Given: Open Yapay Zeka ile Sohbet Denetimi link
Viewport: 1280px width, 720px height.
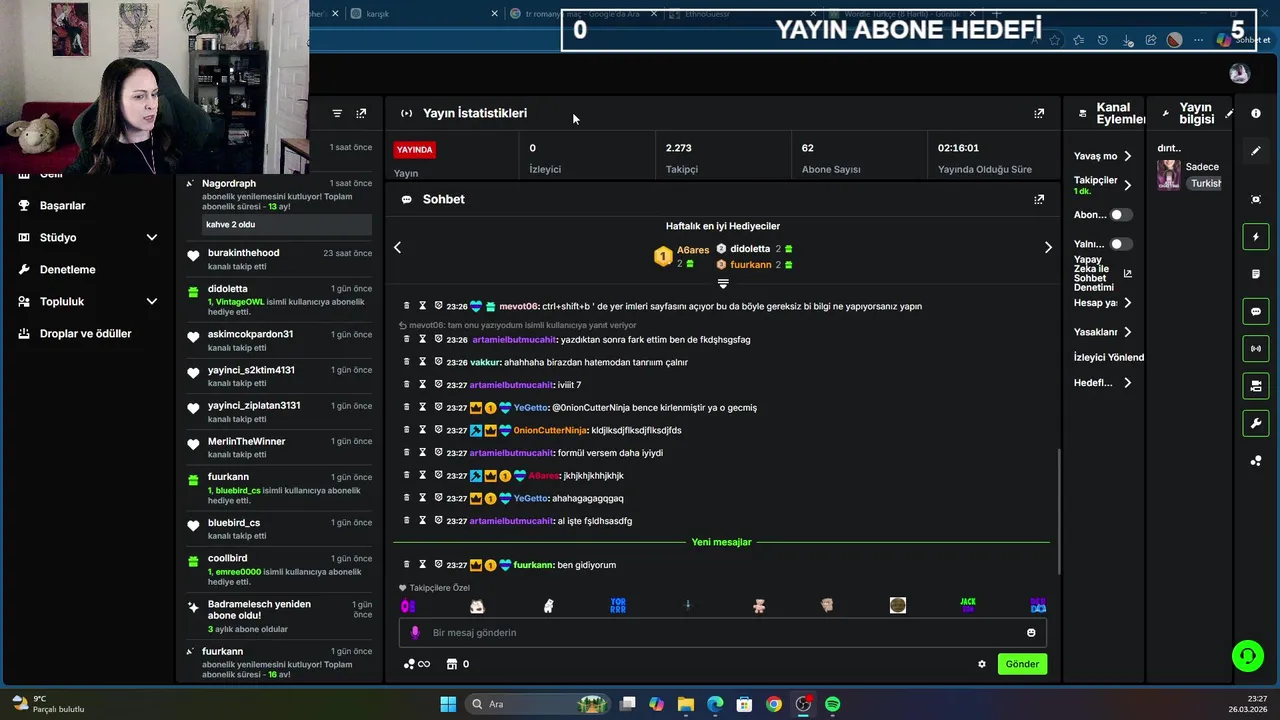Looking at the screenshot, I should (x=1103, y=273).
